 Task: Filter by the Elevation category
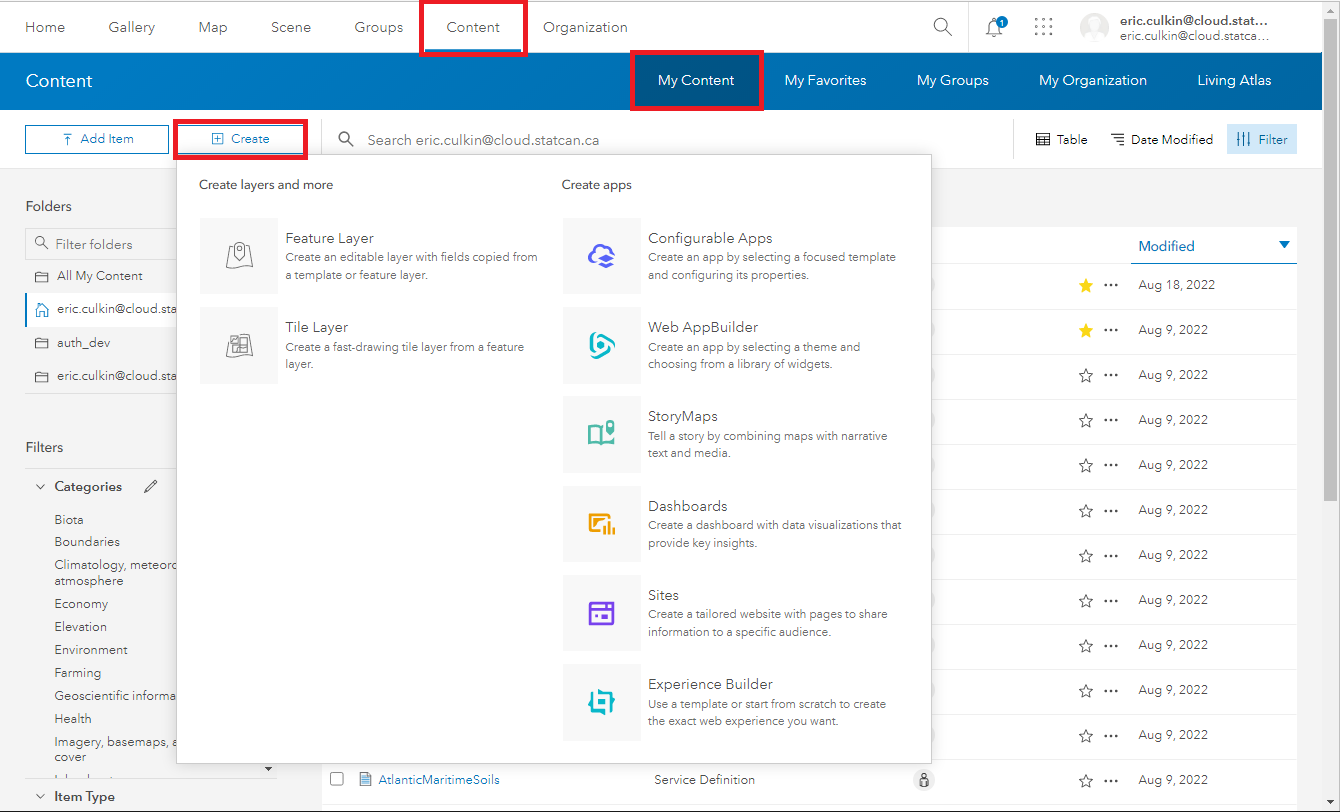point(81,627)
